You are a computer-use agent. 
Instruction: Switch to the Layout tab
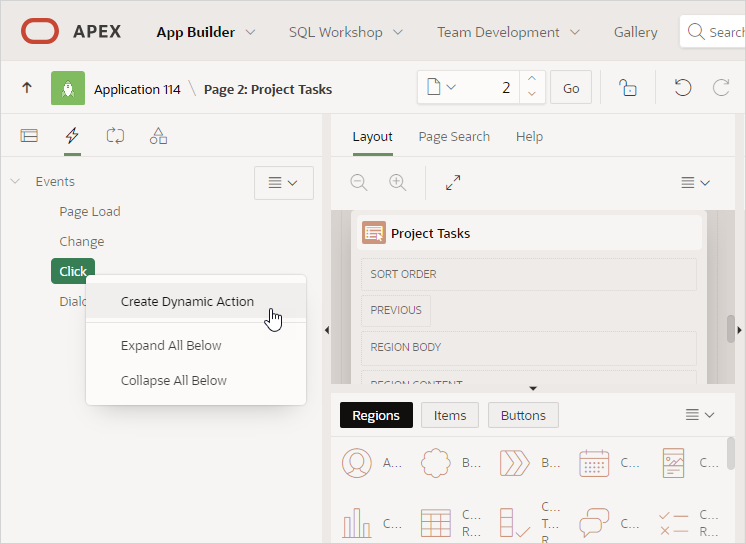(x=373, y=137)
